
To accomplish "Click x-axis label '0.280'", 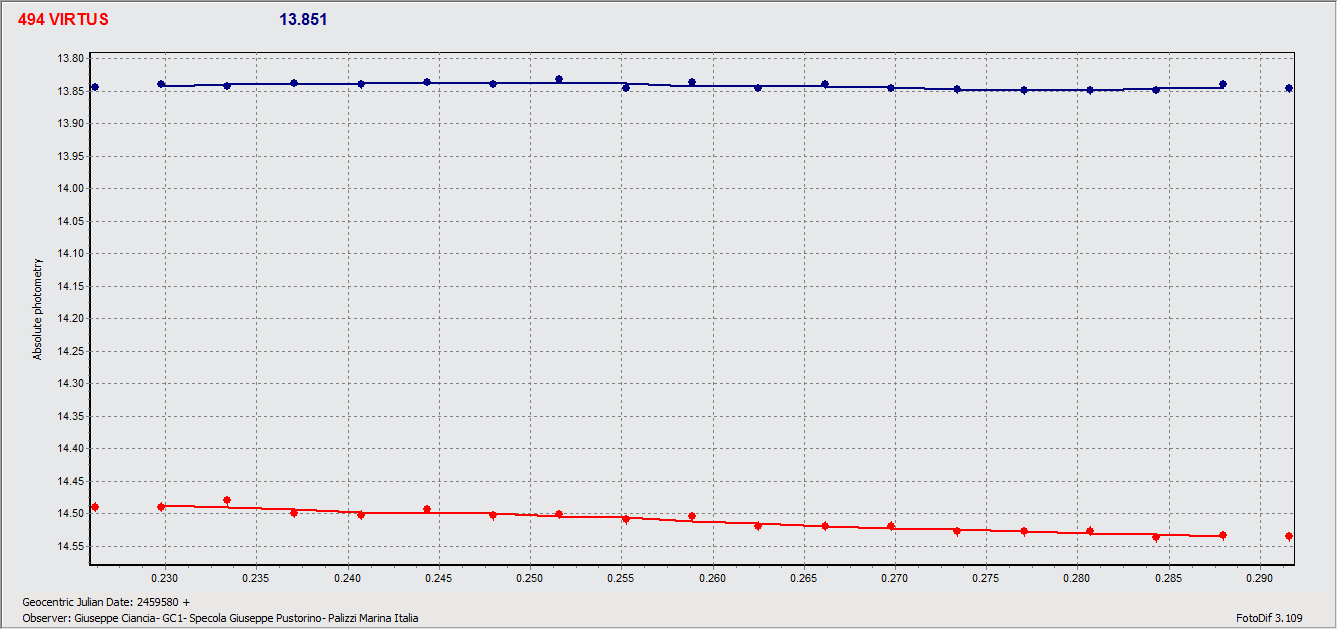I will (1077, 578).
